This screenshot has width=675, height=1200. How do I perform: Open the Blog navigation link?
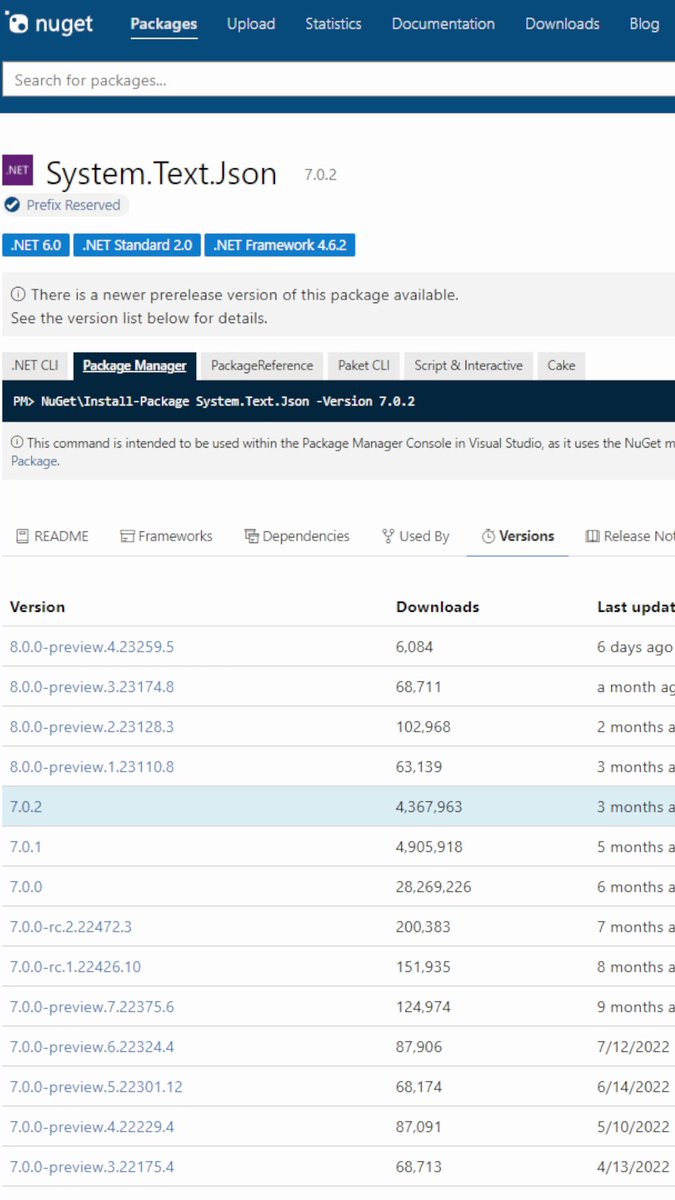pos(645,24)
